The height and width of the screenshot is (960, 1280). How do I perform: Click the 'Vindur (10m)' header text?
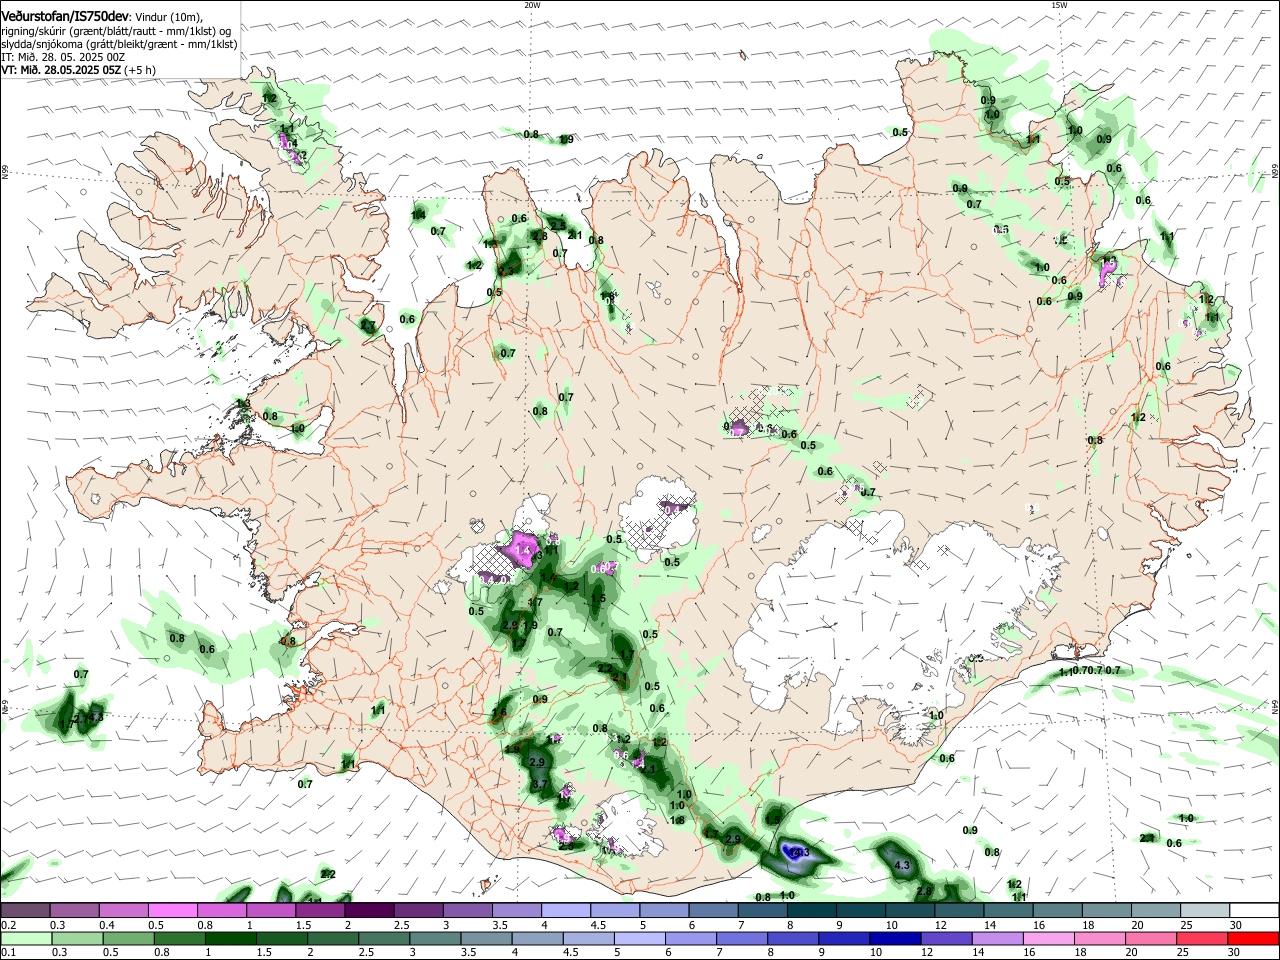tap(169, 17)
